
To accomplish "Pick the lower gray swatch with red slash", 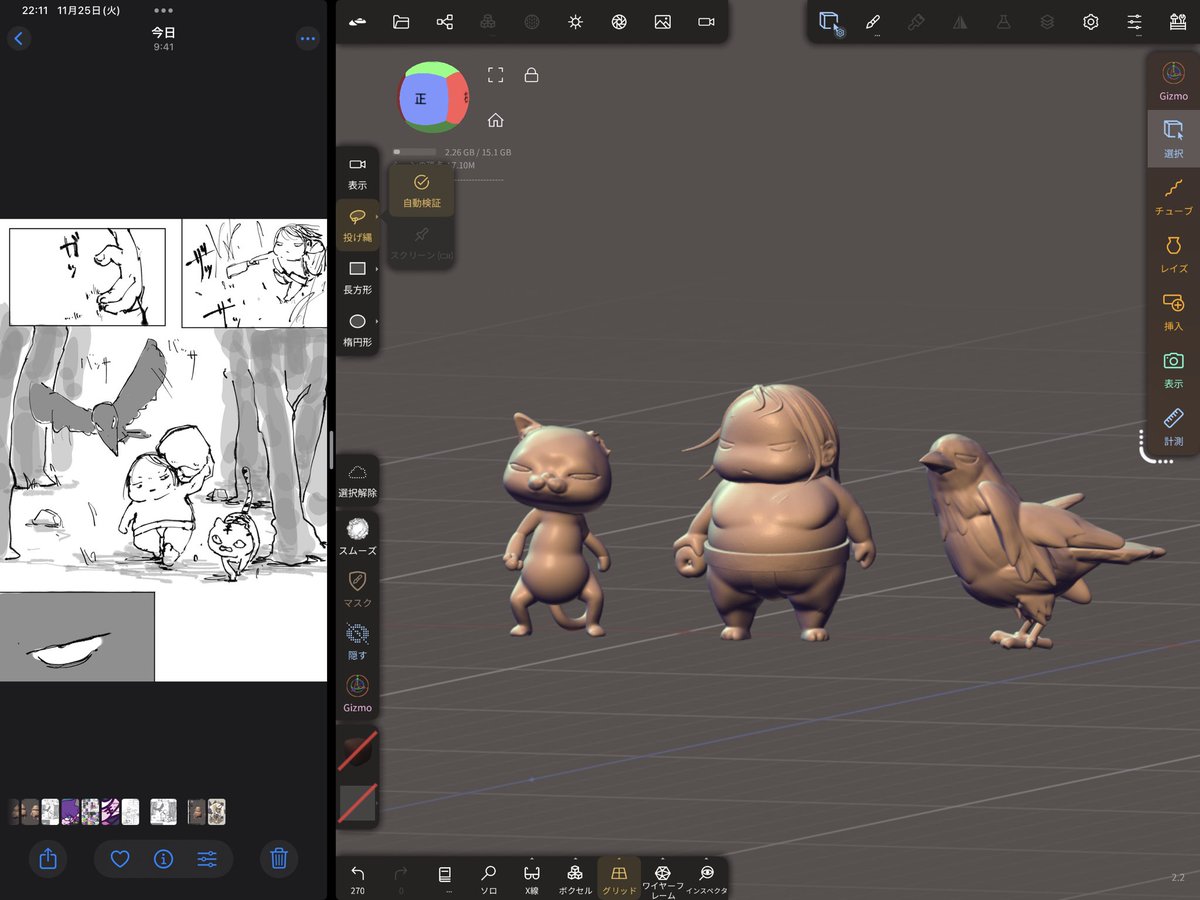I will coord(357,803).
